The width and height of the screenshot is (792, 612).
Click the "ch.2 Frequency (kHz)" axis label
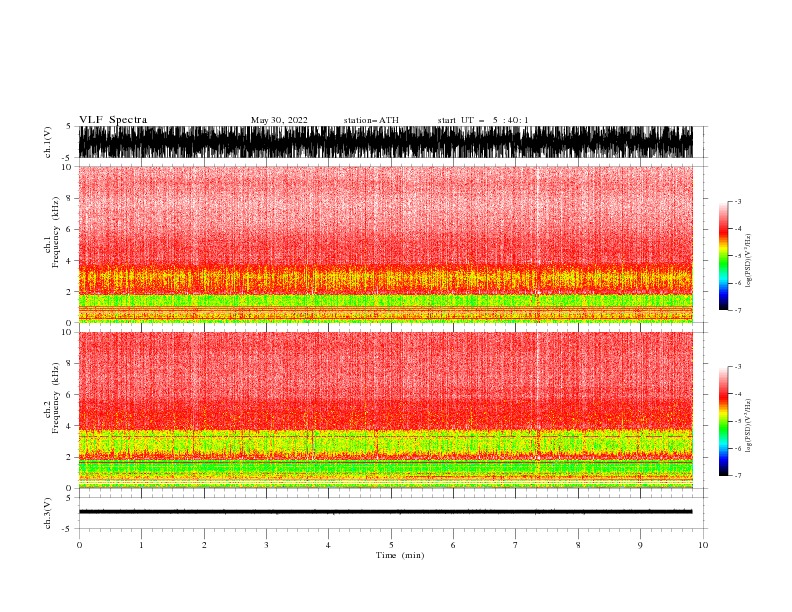tap(52, 397)
